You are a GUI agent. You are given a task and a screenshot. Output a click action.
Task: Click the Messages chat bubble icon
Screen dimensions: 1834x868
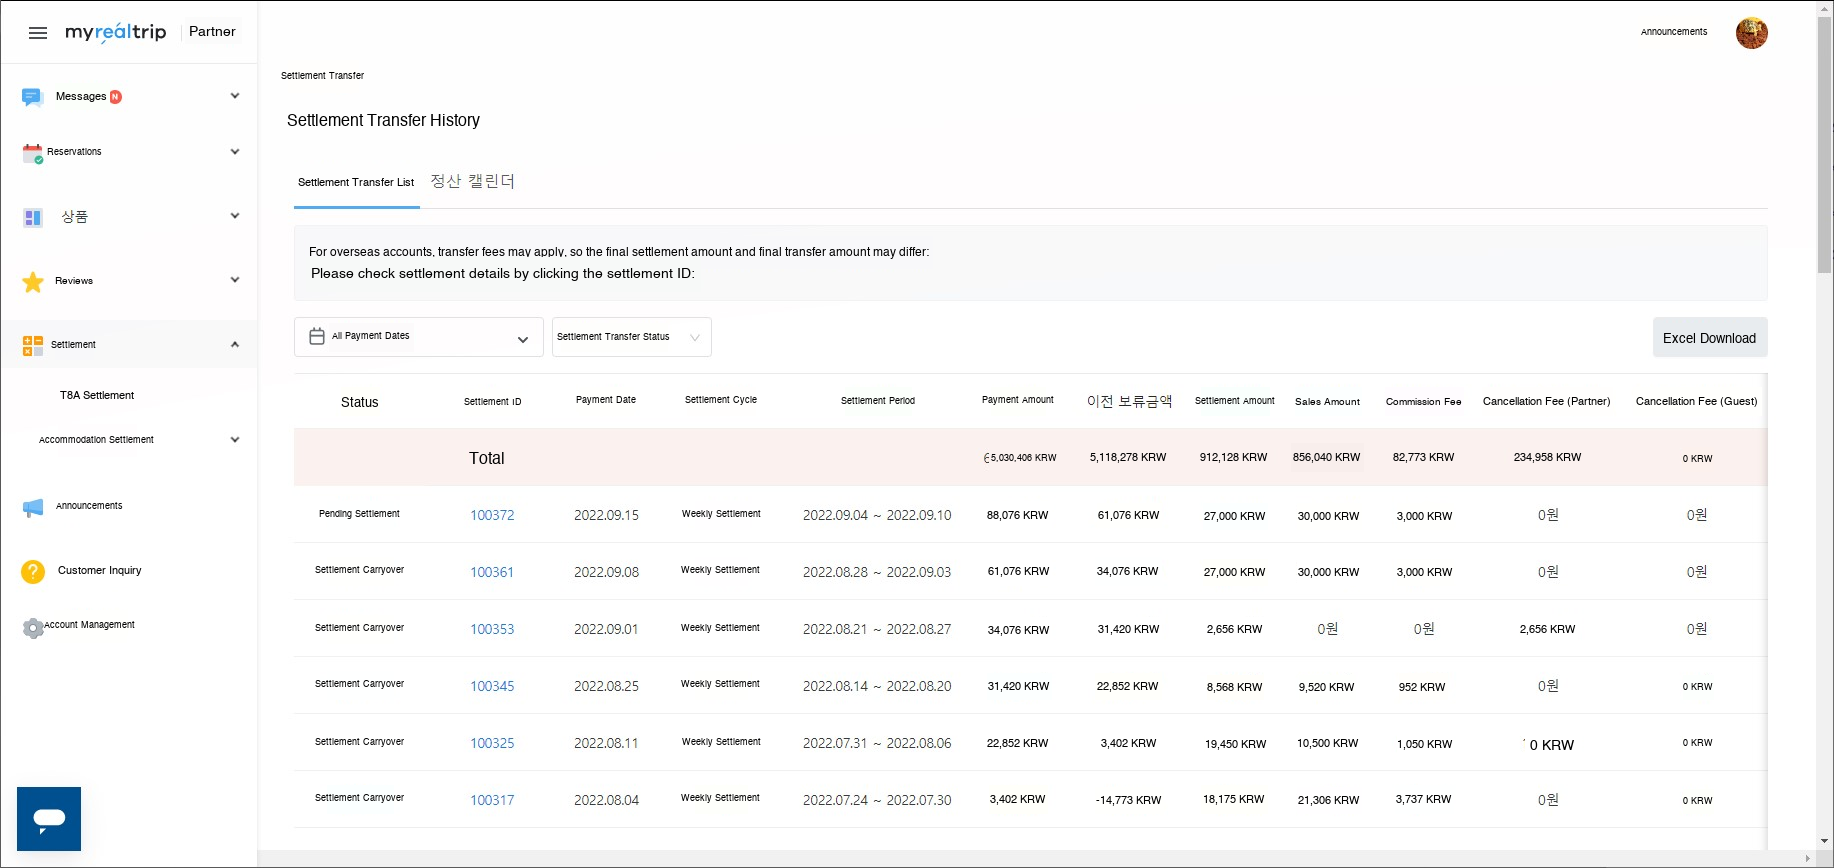coord(32,97)
